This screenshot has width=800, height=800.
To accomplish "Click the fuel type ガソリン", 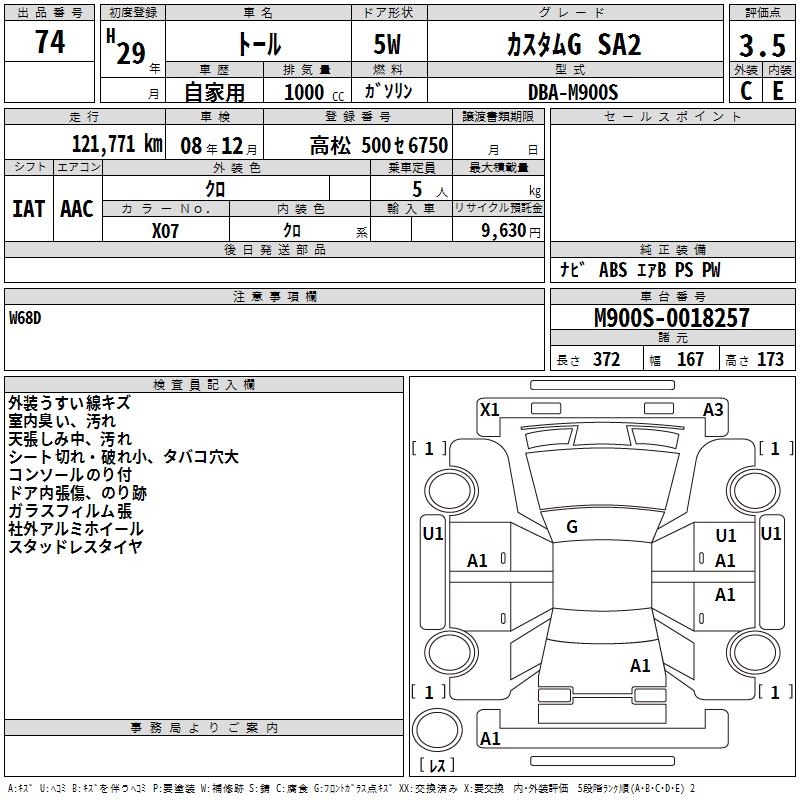I will pos(388,91).
